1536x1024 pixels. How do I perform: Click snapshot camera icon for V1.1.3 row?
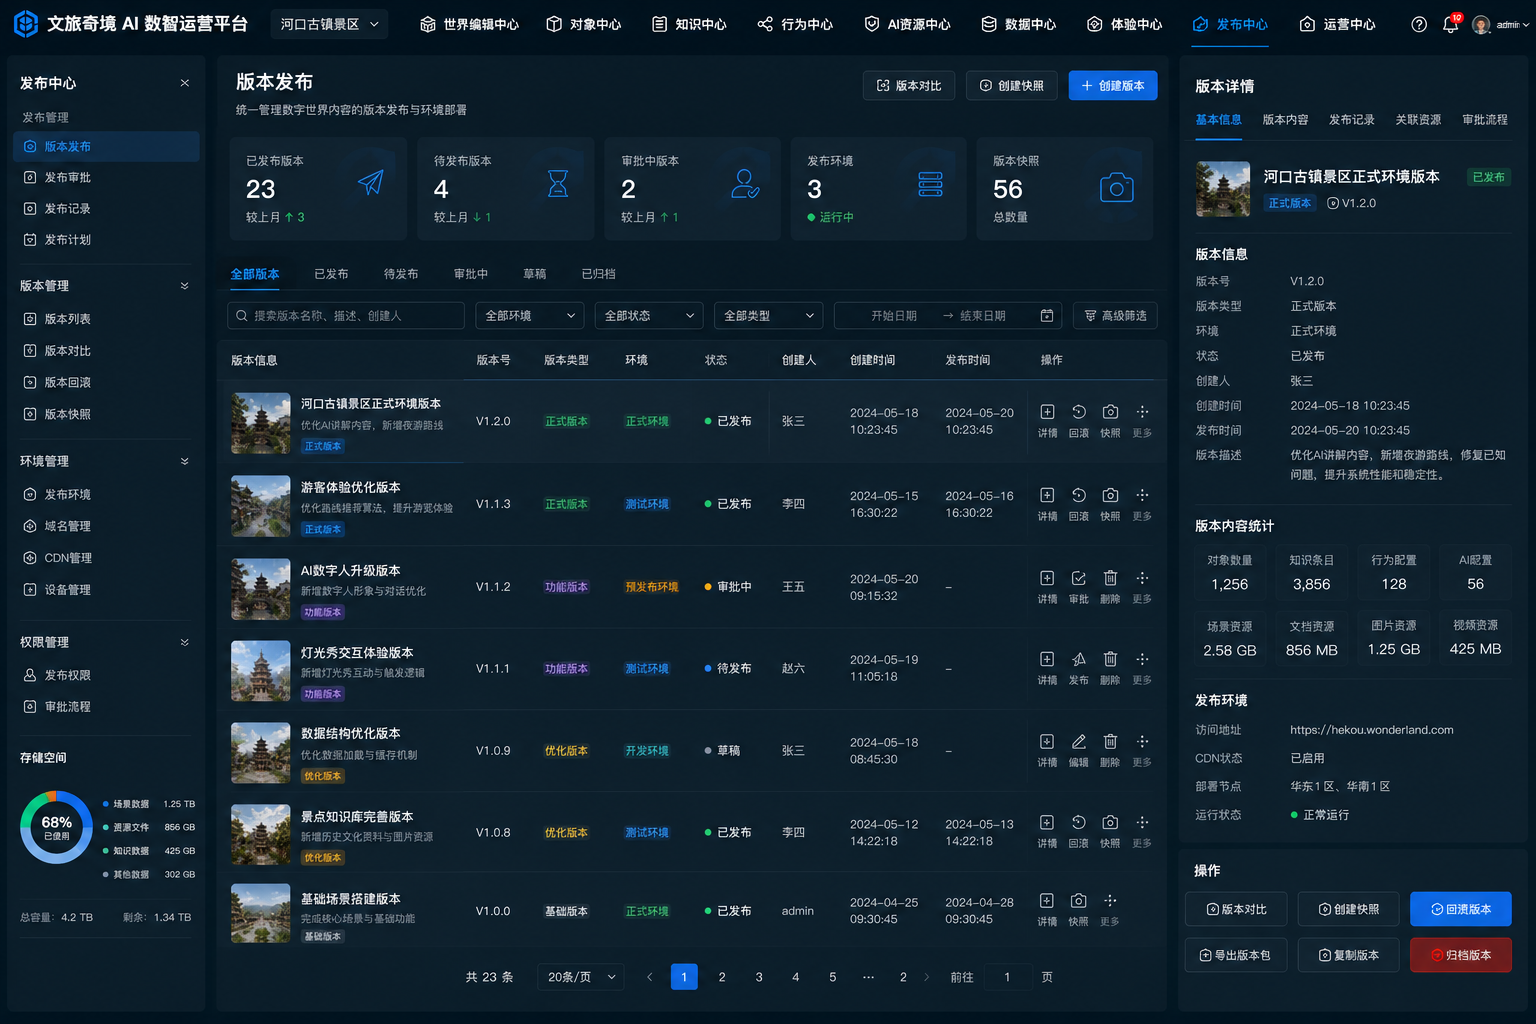click(x=1110, y=495)
